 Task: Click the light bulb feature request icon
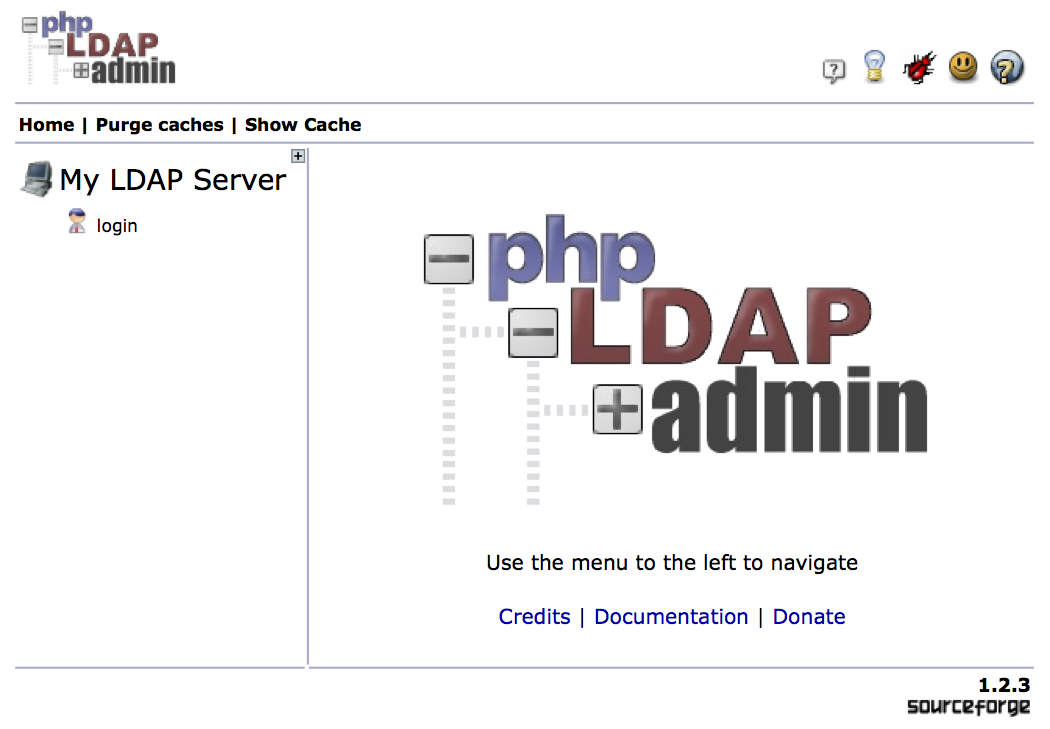[875, 66]
